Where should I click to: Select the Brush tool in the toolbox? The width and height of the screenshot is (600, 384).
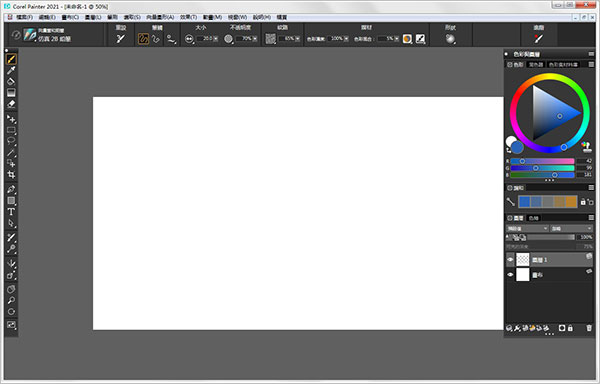(x=11, y=59)
